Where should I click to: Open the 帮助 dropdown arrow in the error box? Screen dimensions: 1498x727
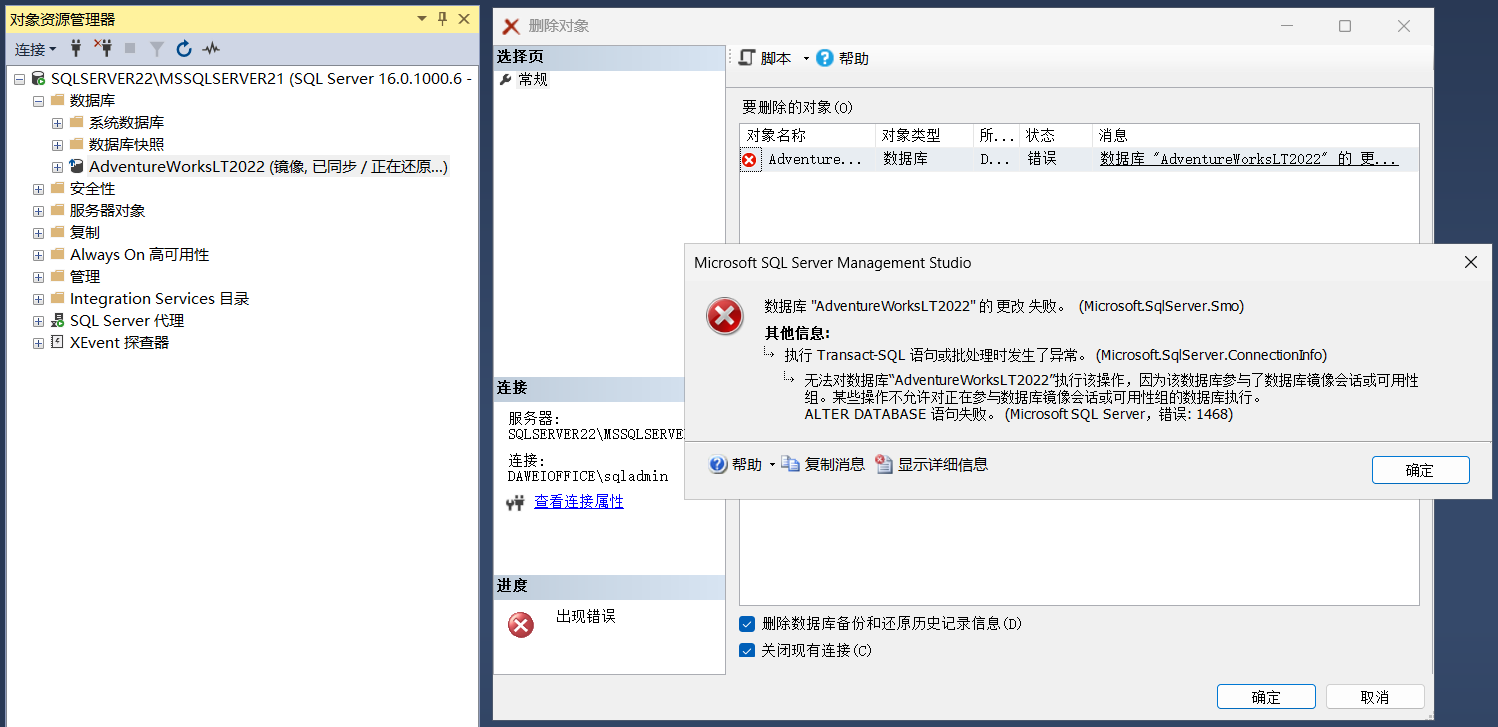(x=772, y=465)
